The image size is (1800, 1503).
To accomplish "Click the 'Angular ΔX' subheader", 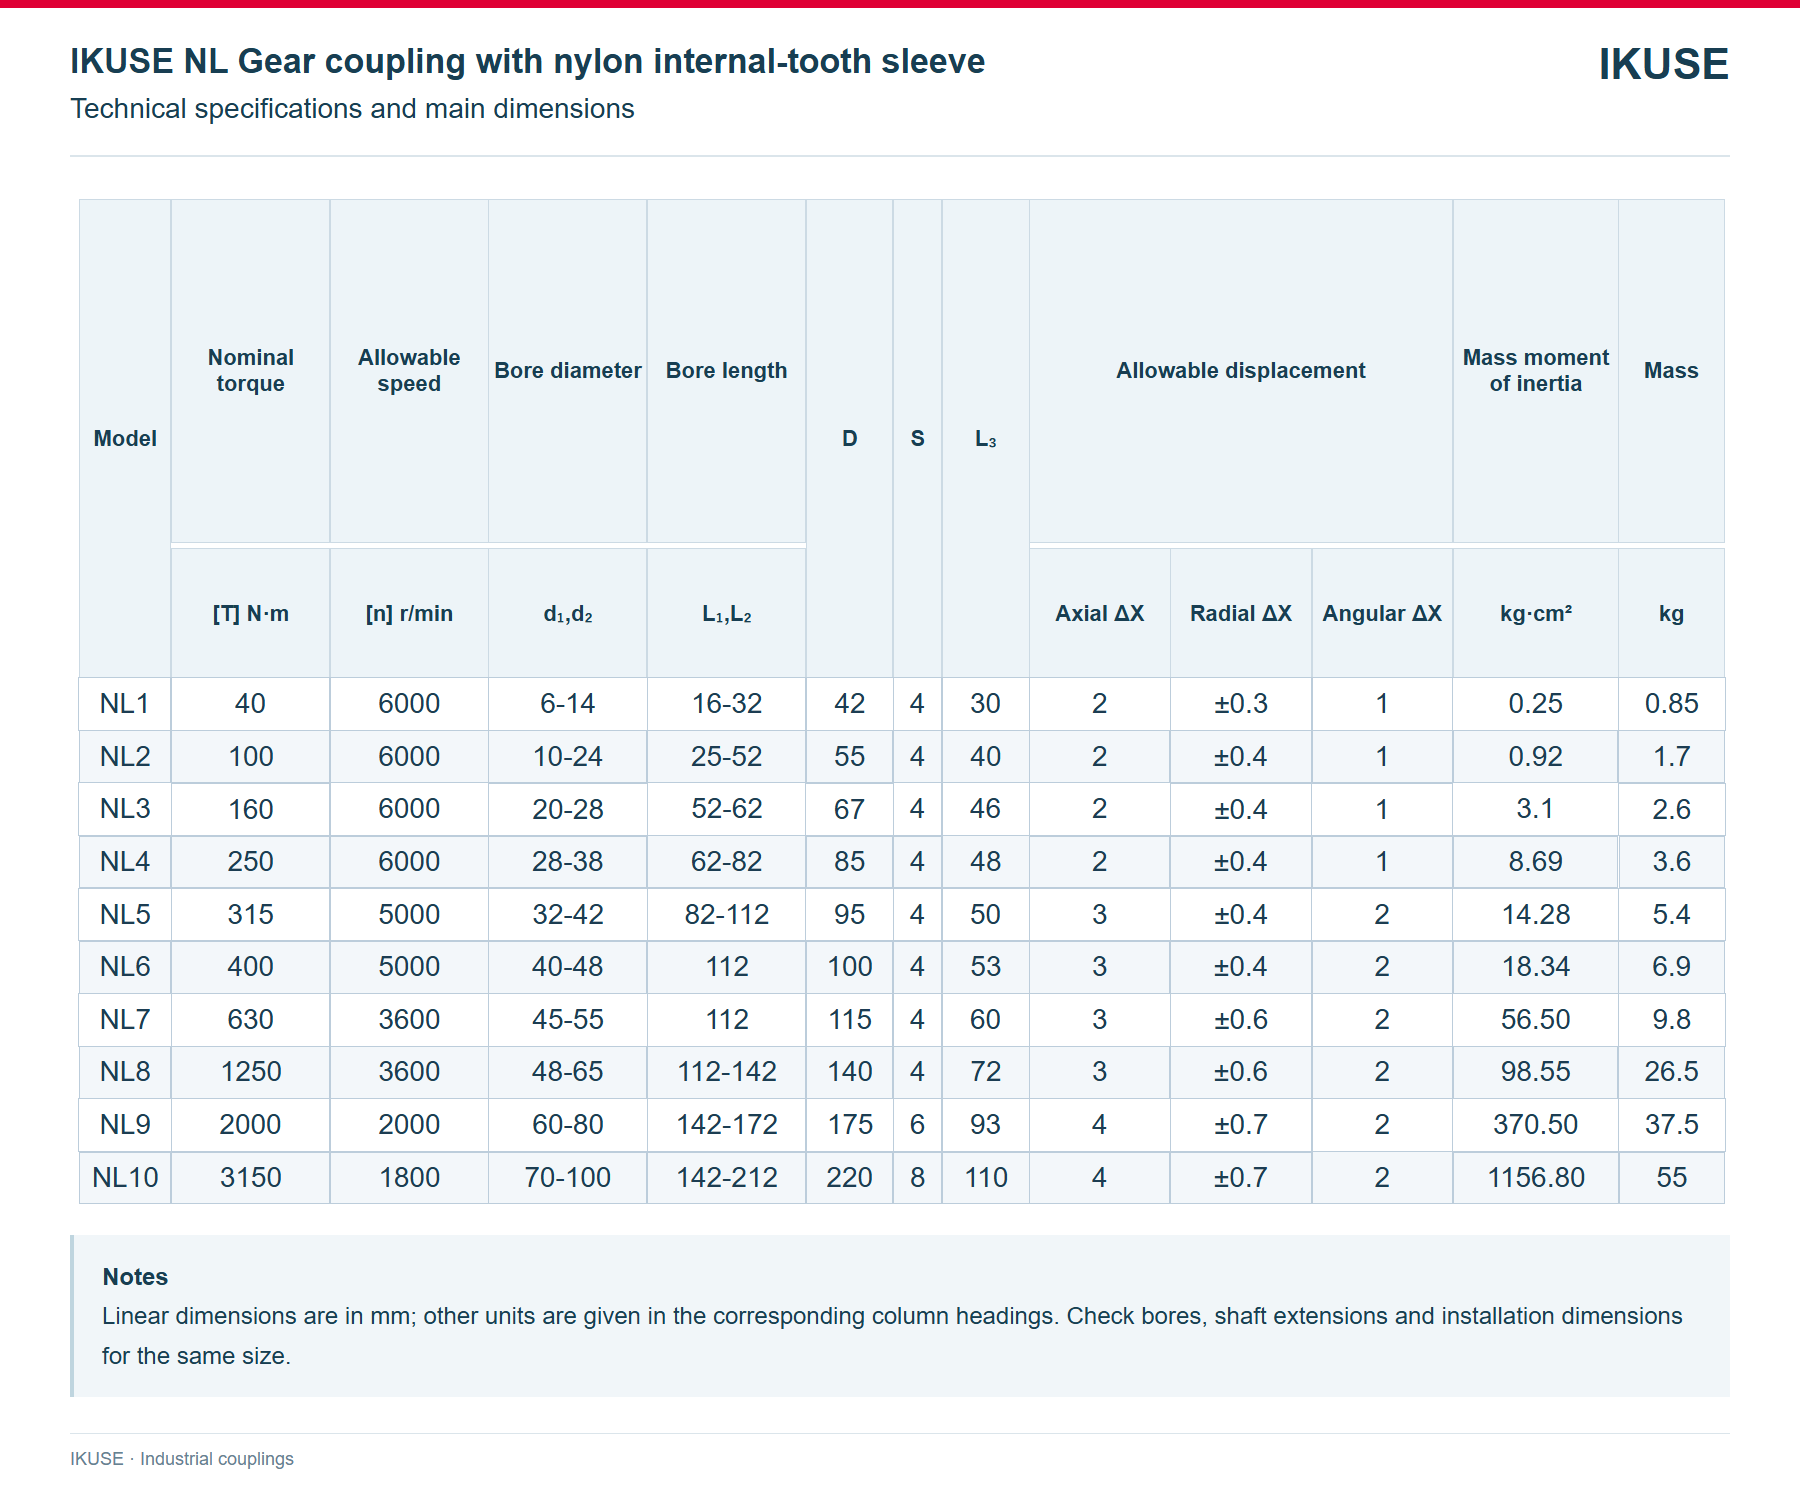I will tap(1382, 613).
